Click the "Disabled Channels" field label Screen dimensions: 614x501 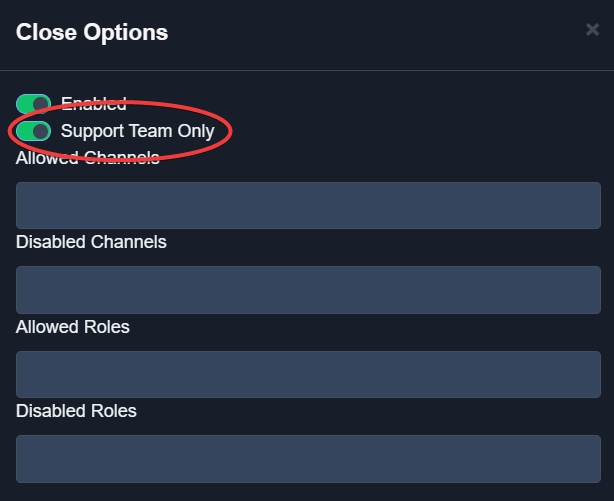[91, 242]
